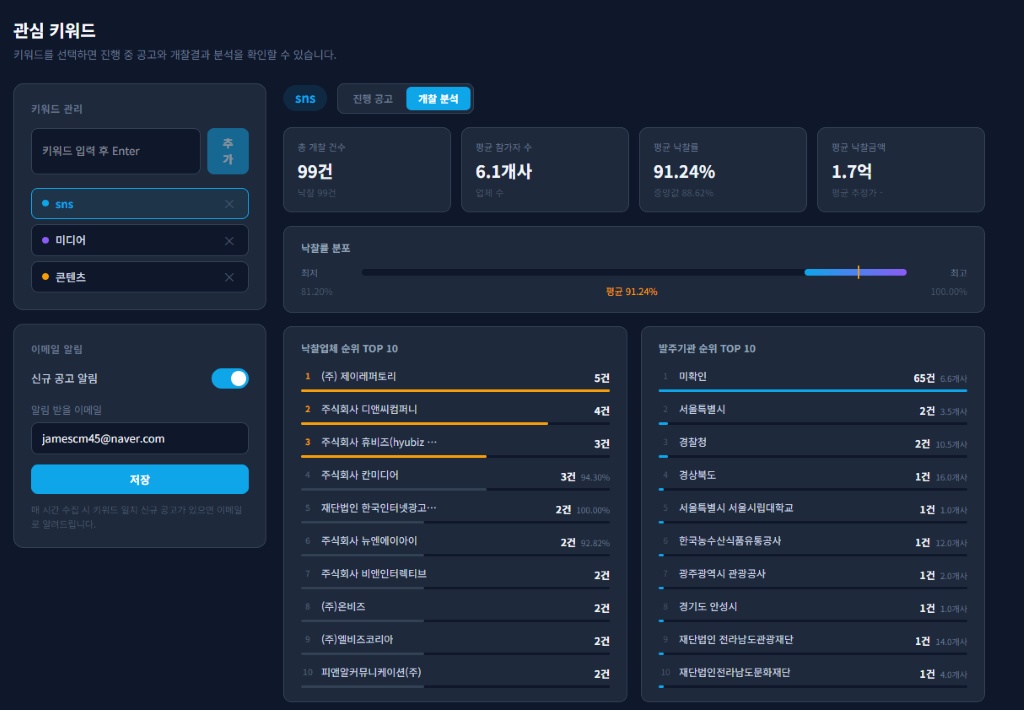Click the sns keyword badge above stats
The height and width of the screenshot is (710, 1024).
click(305, 99)
